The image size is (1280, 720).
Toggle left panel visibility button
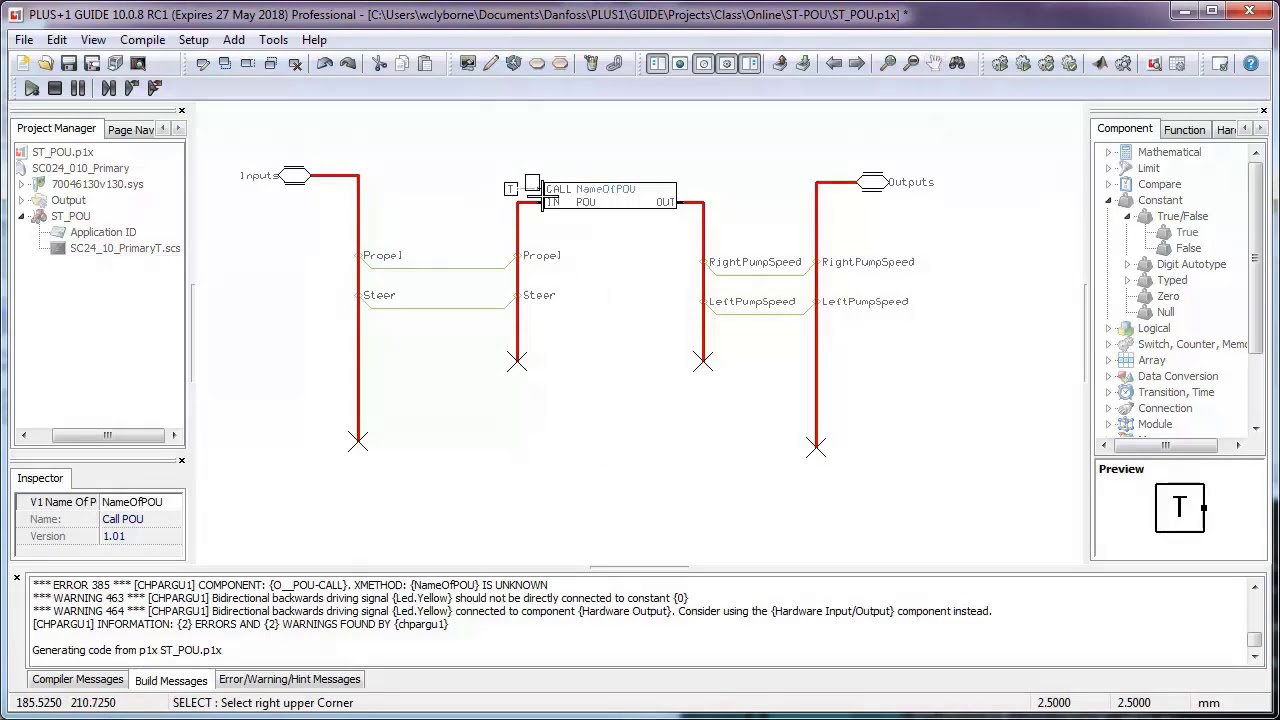pos(657,64)
